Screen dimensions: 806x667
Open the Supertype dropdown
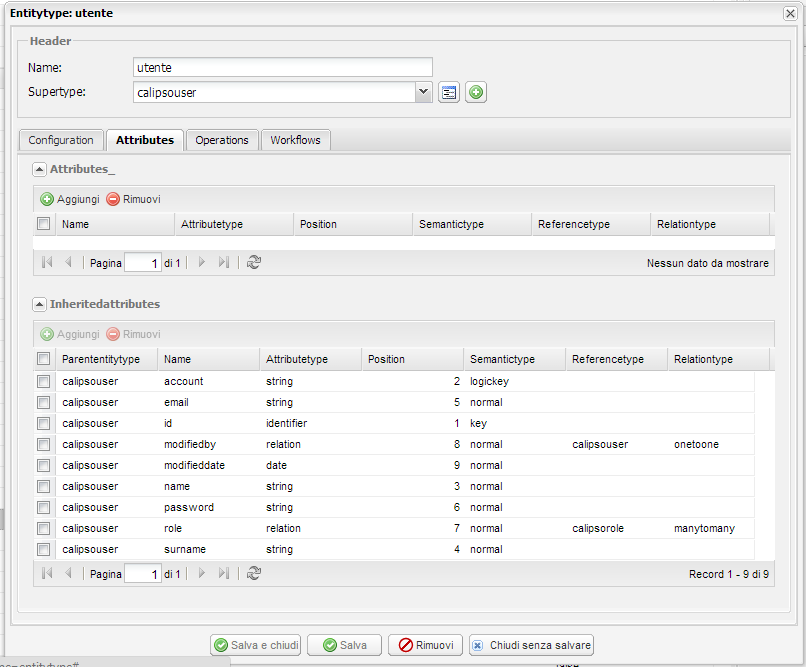click(x=423, y=92)
